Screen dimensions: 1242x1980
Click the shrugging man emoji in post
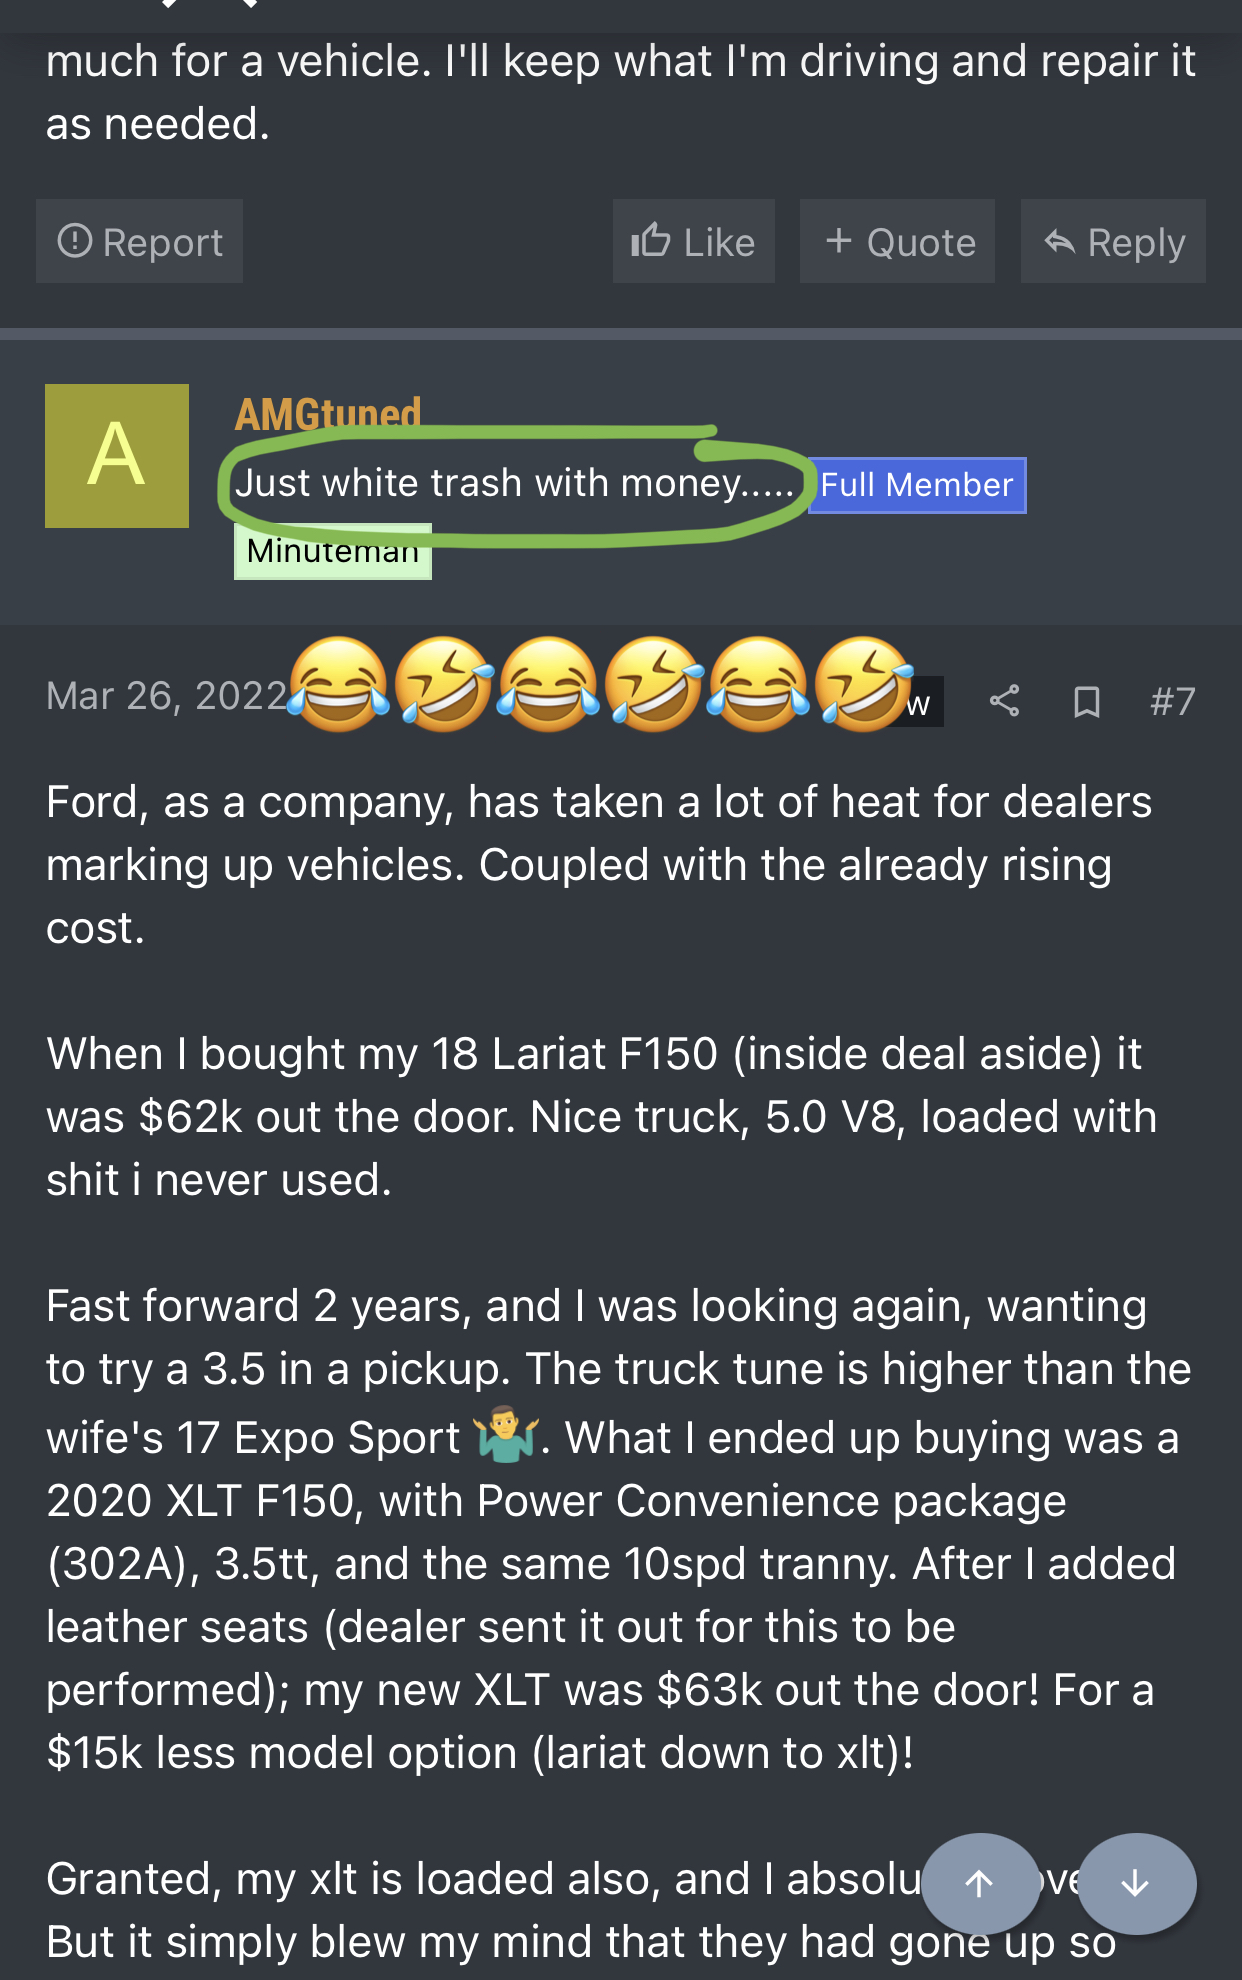506,1435
